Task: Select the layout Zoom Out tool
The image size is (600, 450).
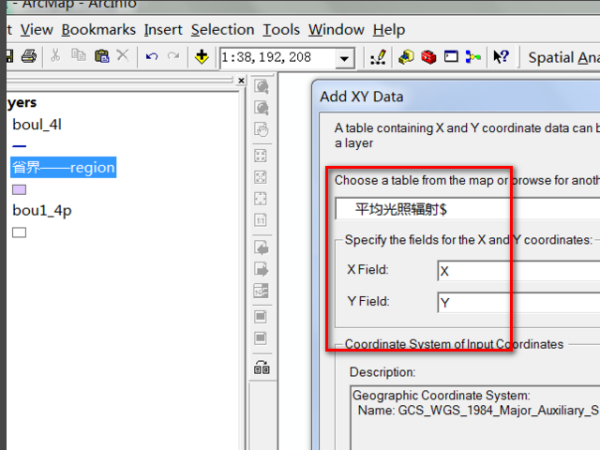Action: click(261, 108)
